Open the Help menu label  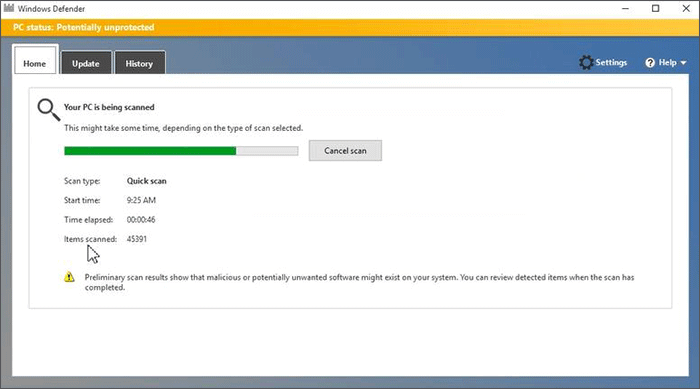click(x=667, y=63)
